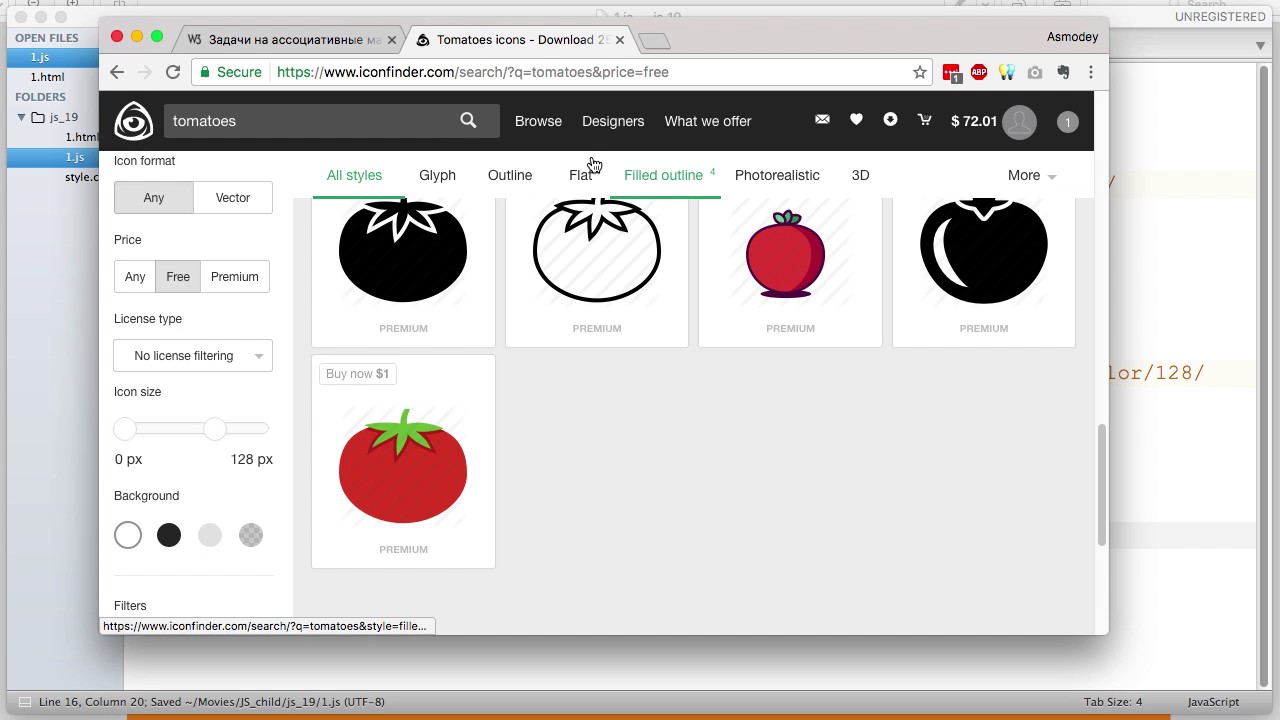
Task: Open downloads via the arrow circle icon
Action: coord(890,119)
